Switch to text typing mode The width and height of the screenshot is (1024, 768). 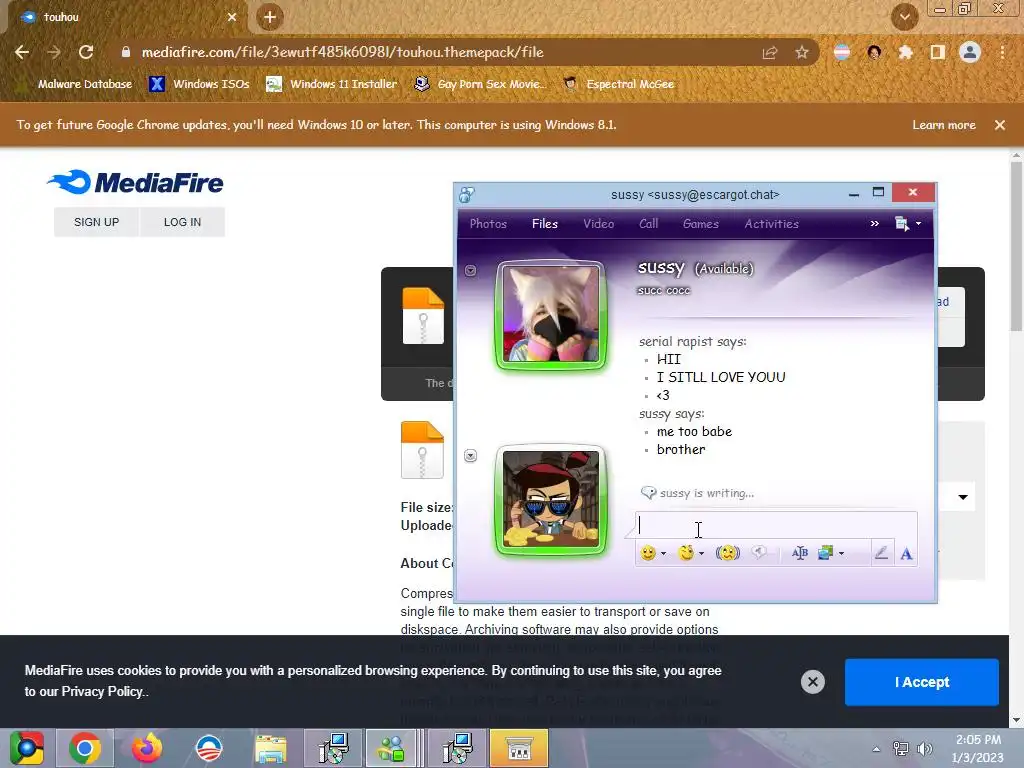click(906, 554)
